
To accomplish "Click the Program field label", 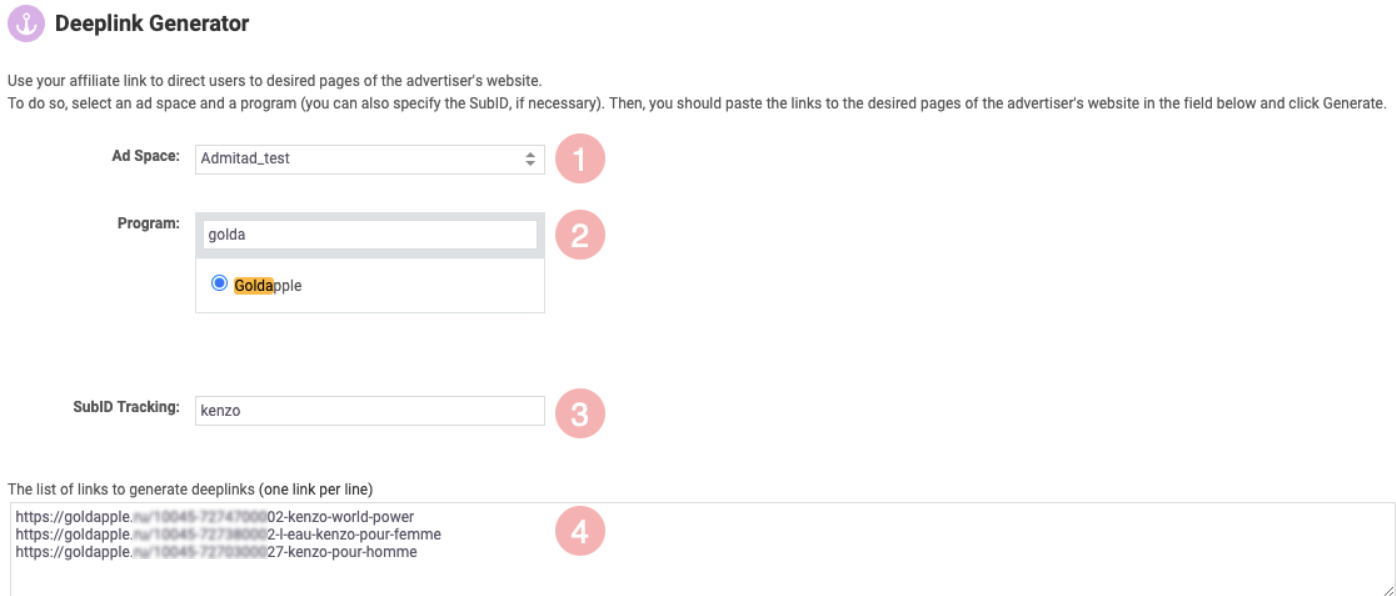I will [x=149, y=223].
